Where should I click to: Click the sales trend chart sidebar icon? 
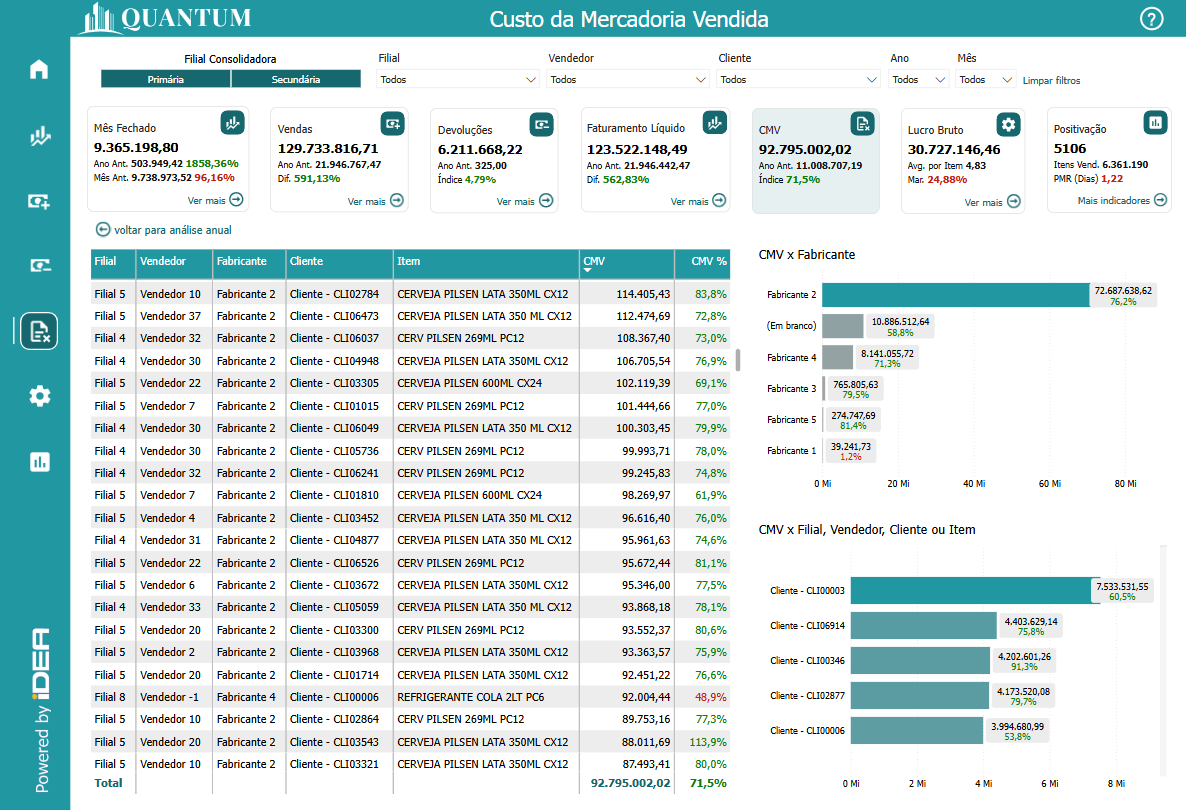(x=39, y=137)
